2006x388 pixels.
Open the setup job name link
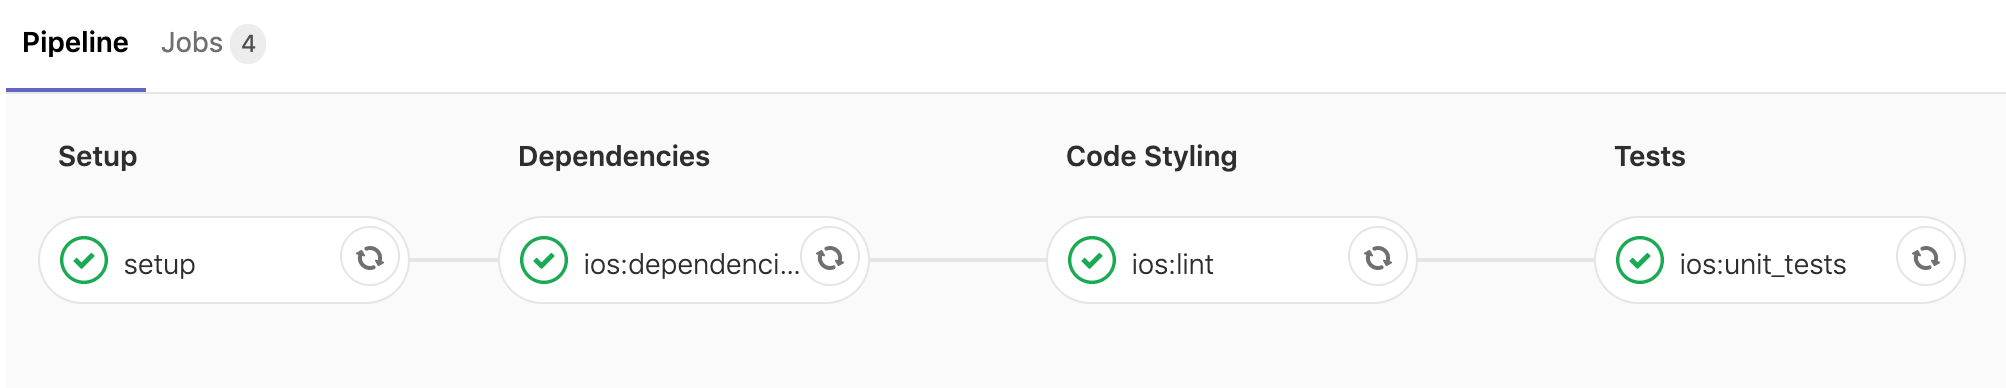tap(159, 265)
